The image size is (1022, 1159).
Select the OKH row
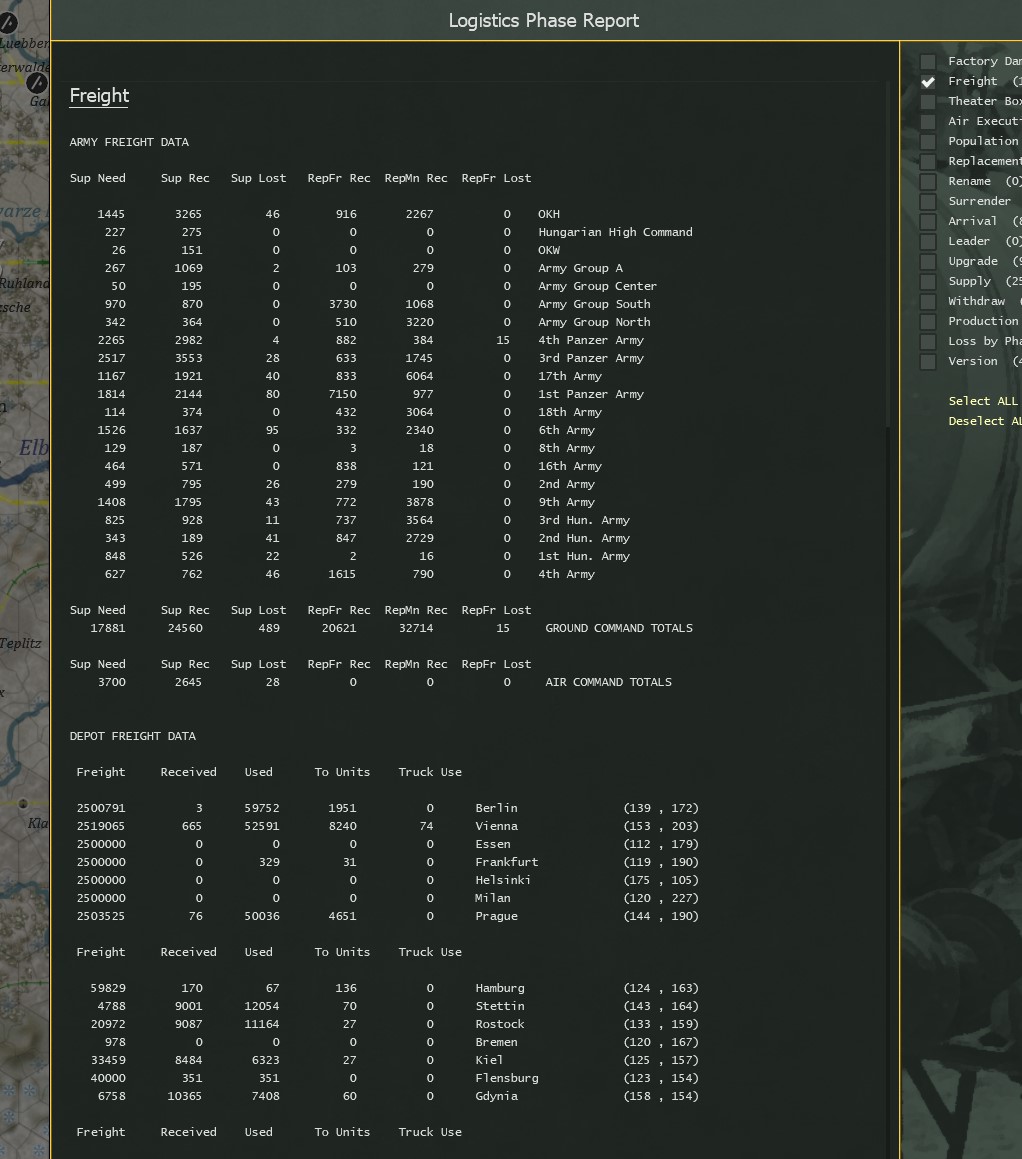click(329, 214)
